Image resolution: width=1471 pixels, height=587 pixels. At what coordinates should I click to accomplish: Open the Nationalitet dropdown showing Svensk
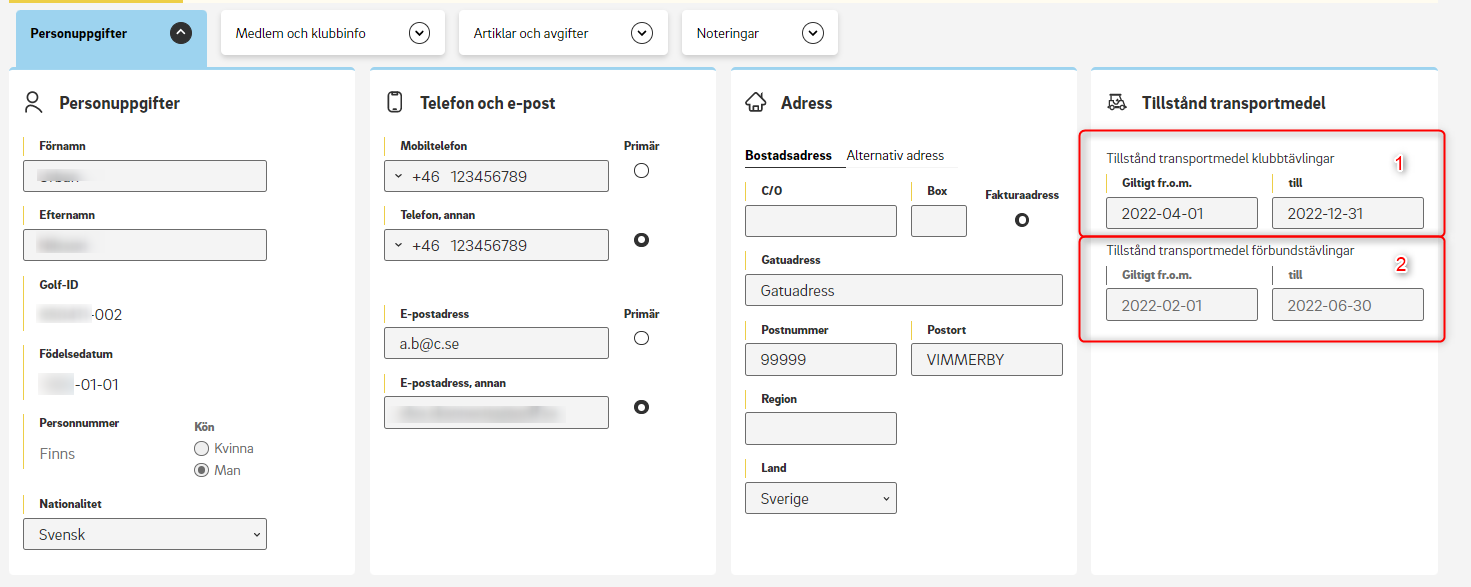pyautogui.click(x=145, y=535)
